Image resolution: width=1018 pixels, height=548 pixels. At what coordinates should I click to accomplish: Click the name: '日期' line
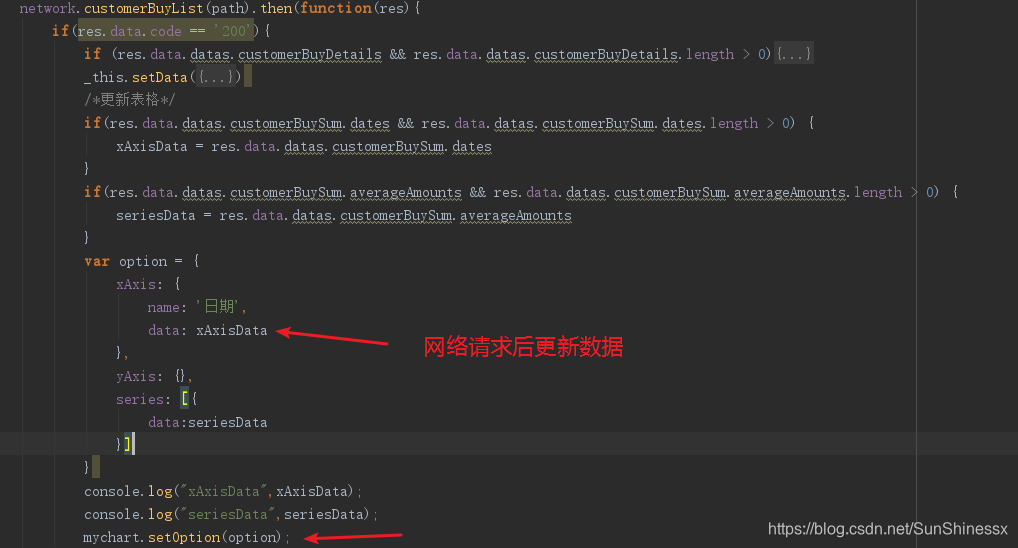point(197,307)
